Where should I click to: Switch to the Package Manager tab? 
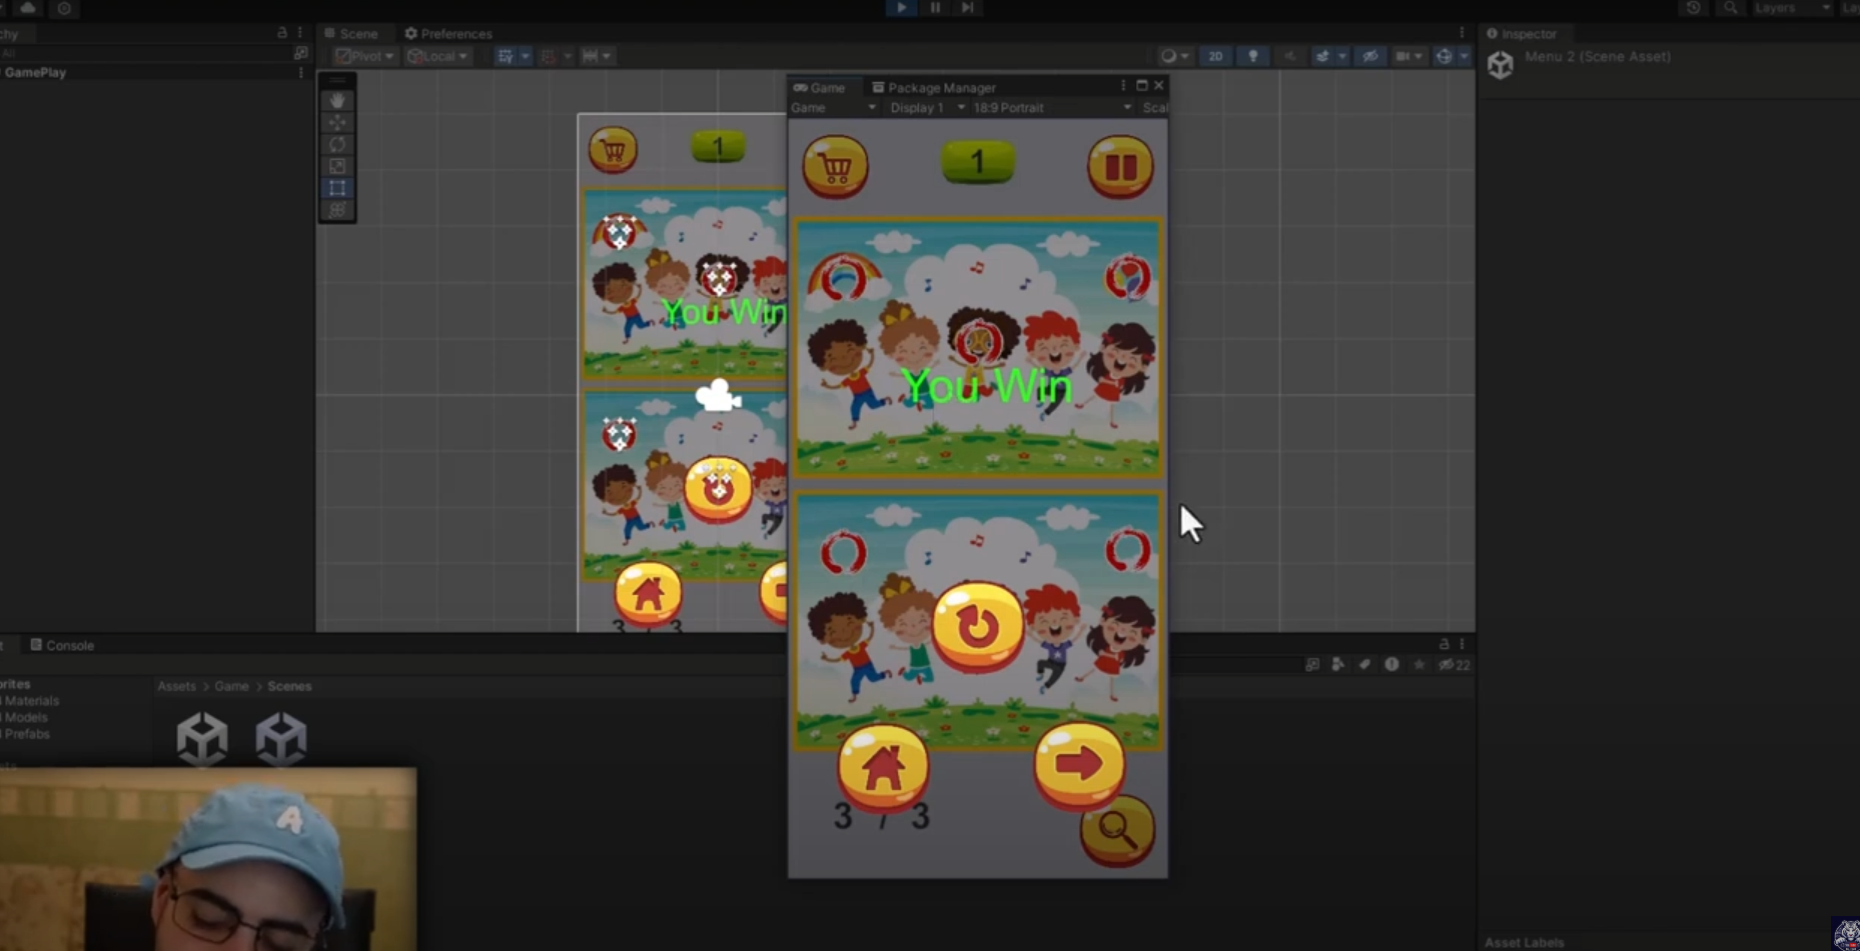point(934,87)
